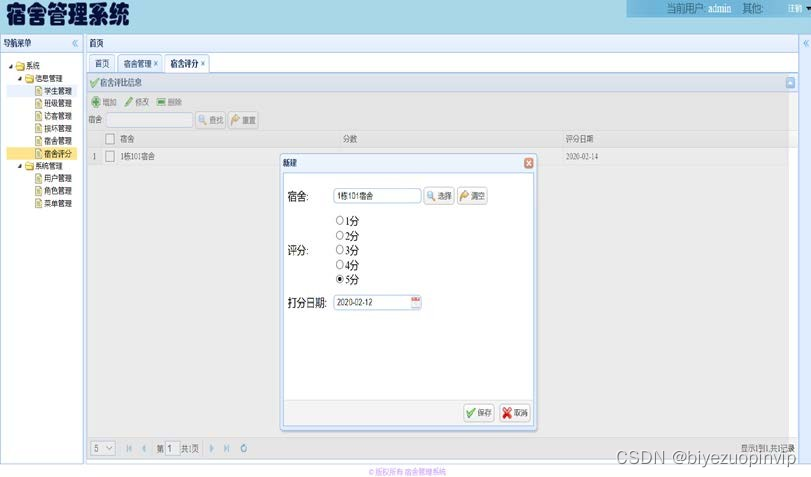
Task: Click the date cell 2020-02-14
Action: click(x=582, y=156)
